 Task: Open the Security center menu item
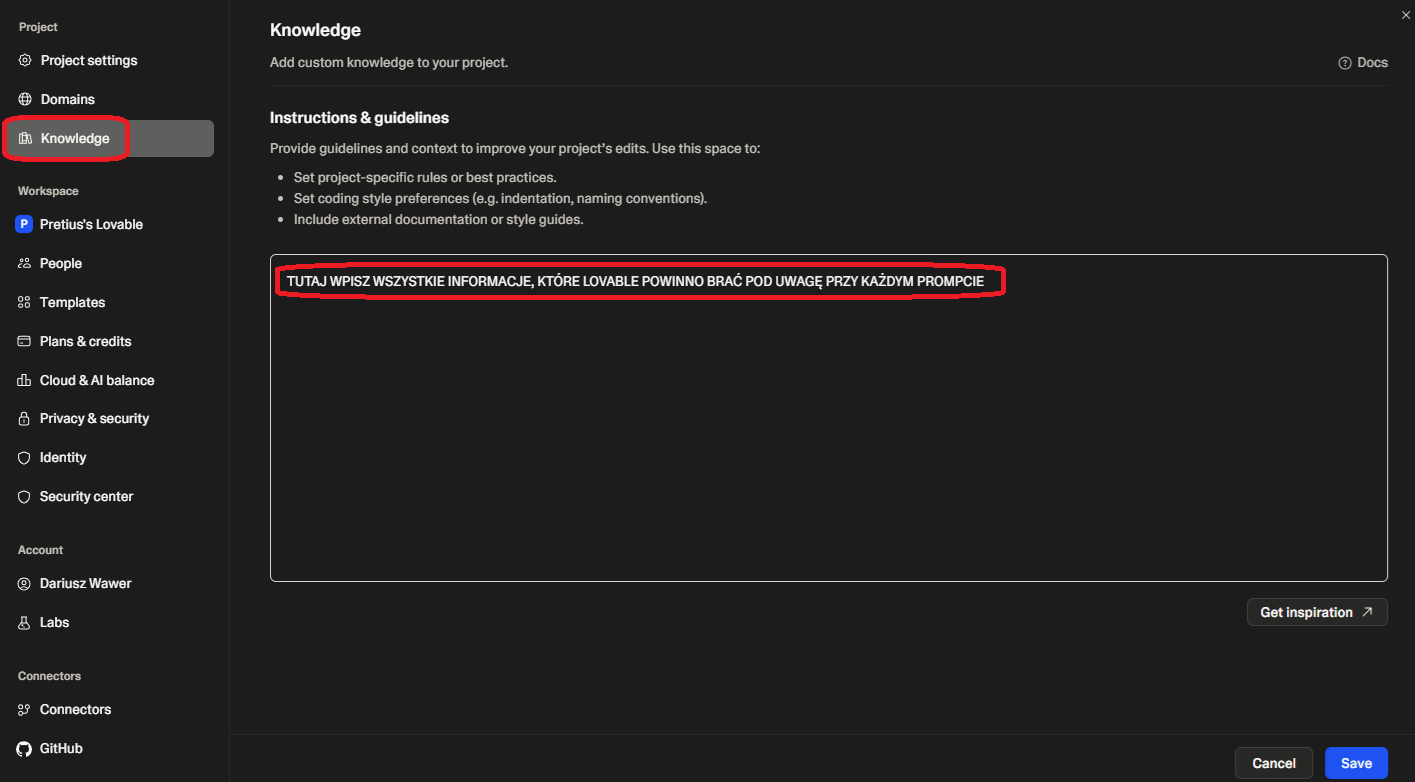tap(86, 497)
